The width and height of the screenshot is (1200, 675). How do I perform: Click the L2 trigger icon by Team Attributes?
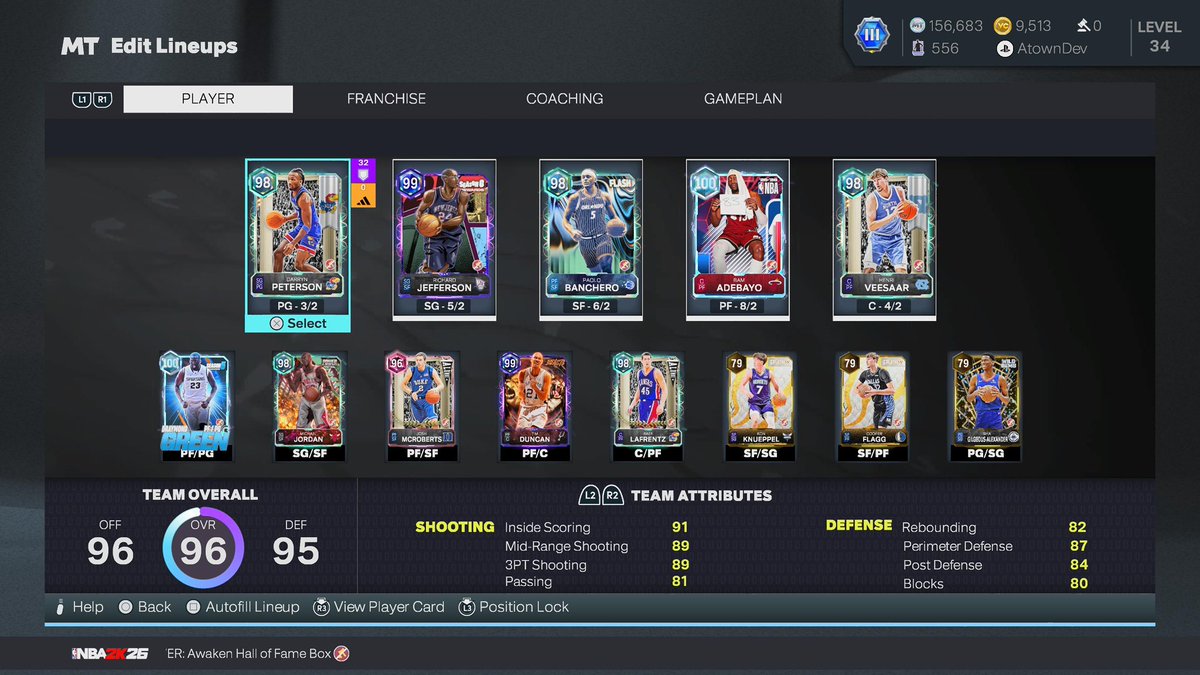coord(590,495)
